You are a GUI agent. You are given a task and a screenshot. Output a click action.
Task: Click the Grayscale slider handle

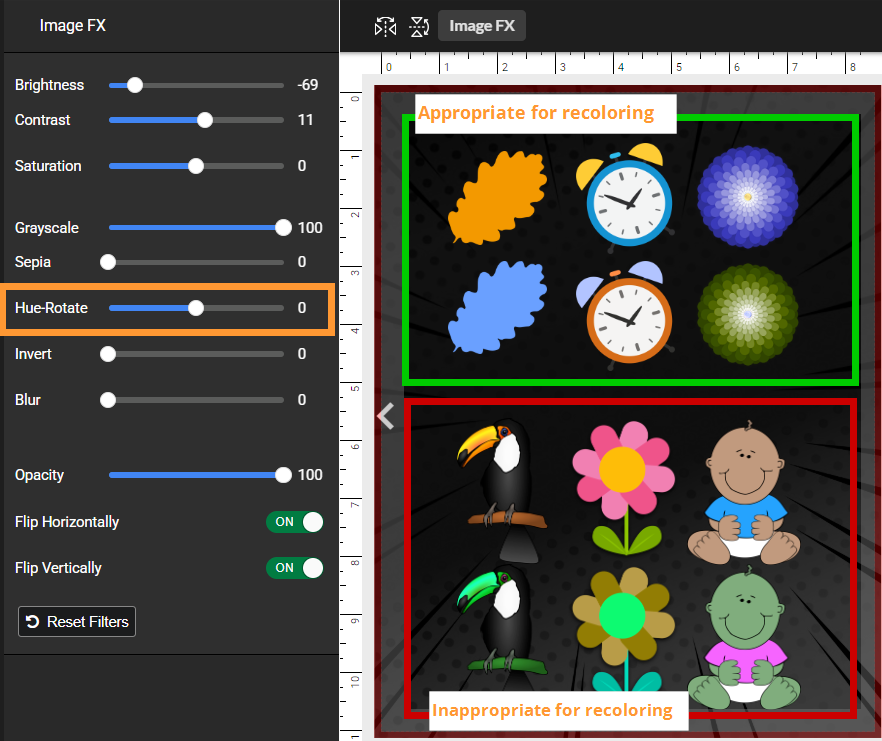click(x=283, y=228)
